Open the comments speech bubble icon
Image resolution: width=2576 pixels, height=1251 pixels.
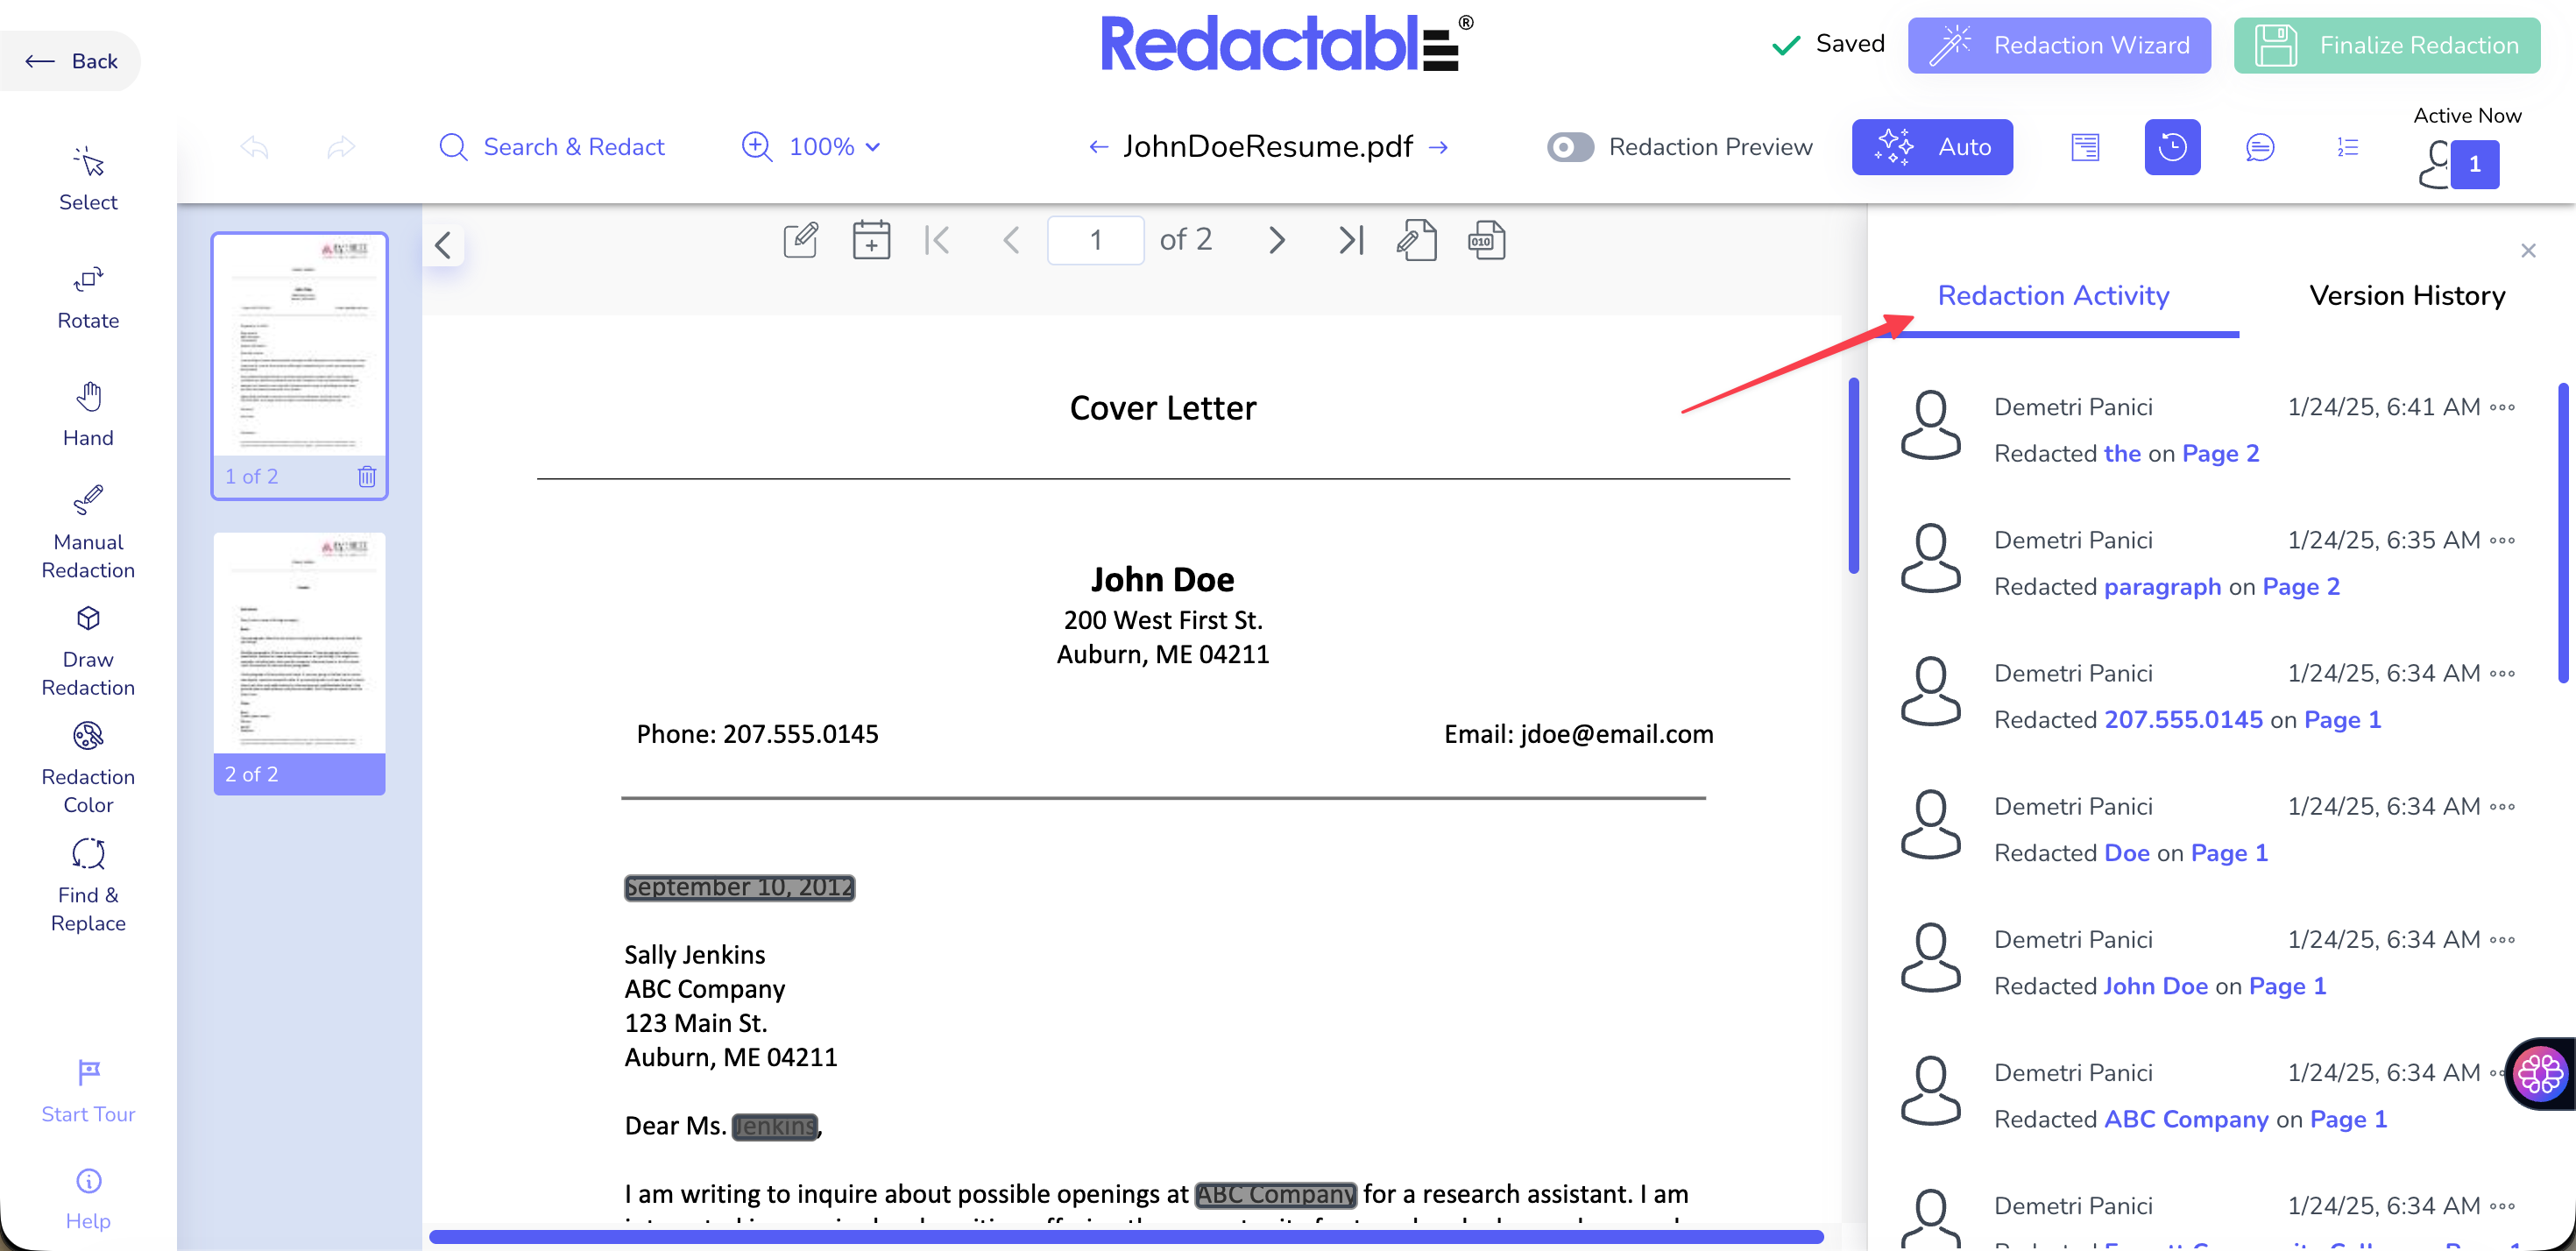point(2260,147)
